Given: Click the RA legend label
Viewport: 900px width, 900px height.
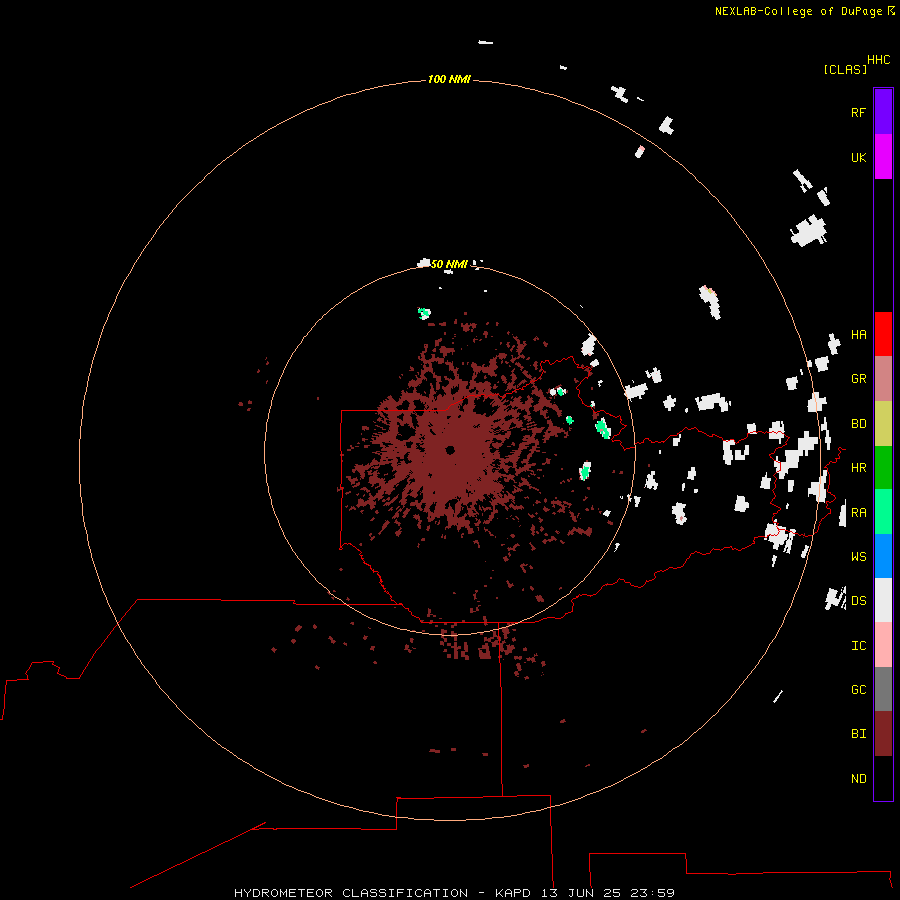Looking at the screenshot, I should 858,513.
